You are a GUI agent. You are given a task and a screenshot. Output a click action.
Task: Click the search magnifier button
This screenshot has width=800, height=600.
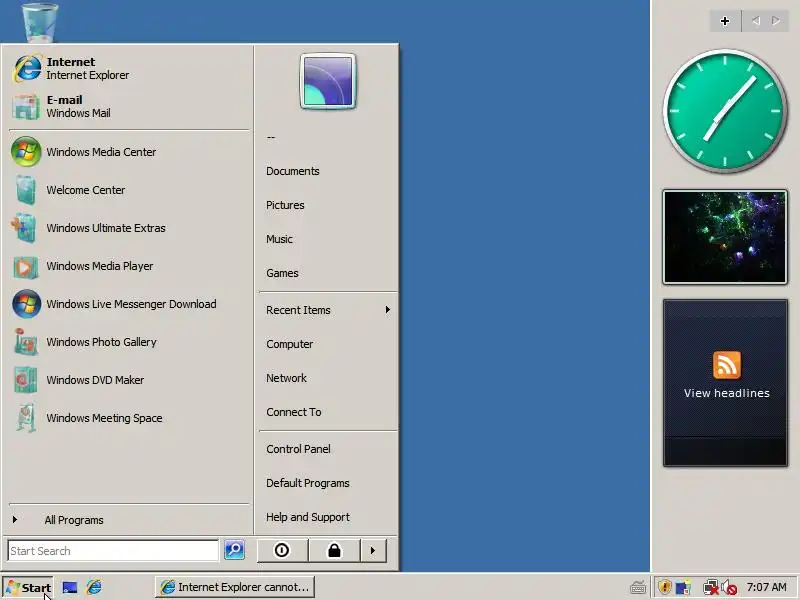(x=234, y=549)
